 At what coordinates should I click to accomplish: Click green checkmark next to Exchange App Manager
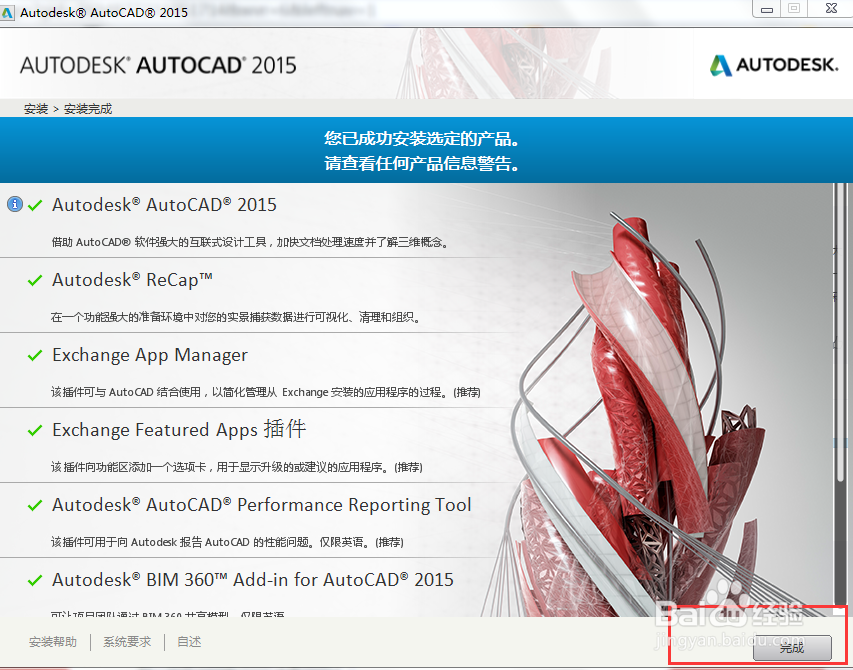pyautogui.click(x=35, y=356)
